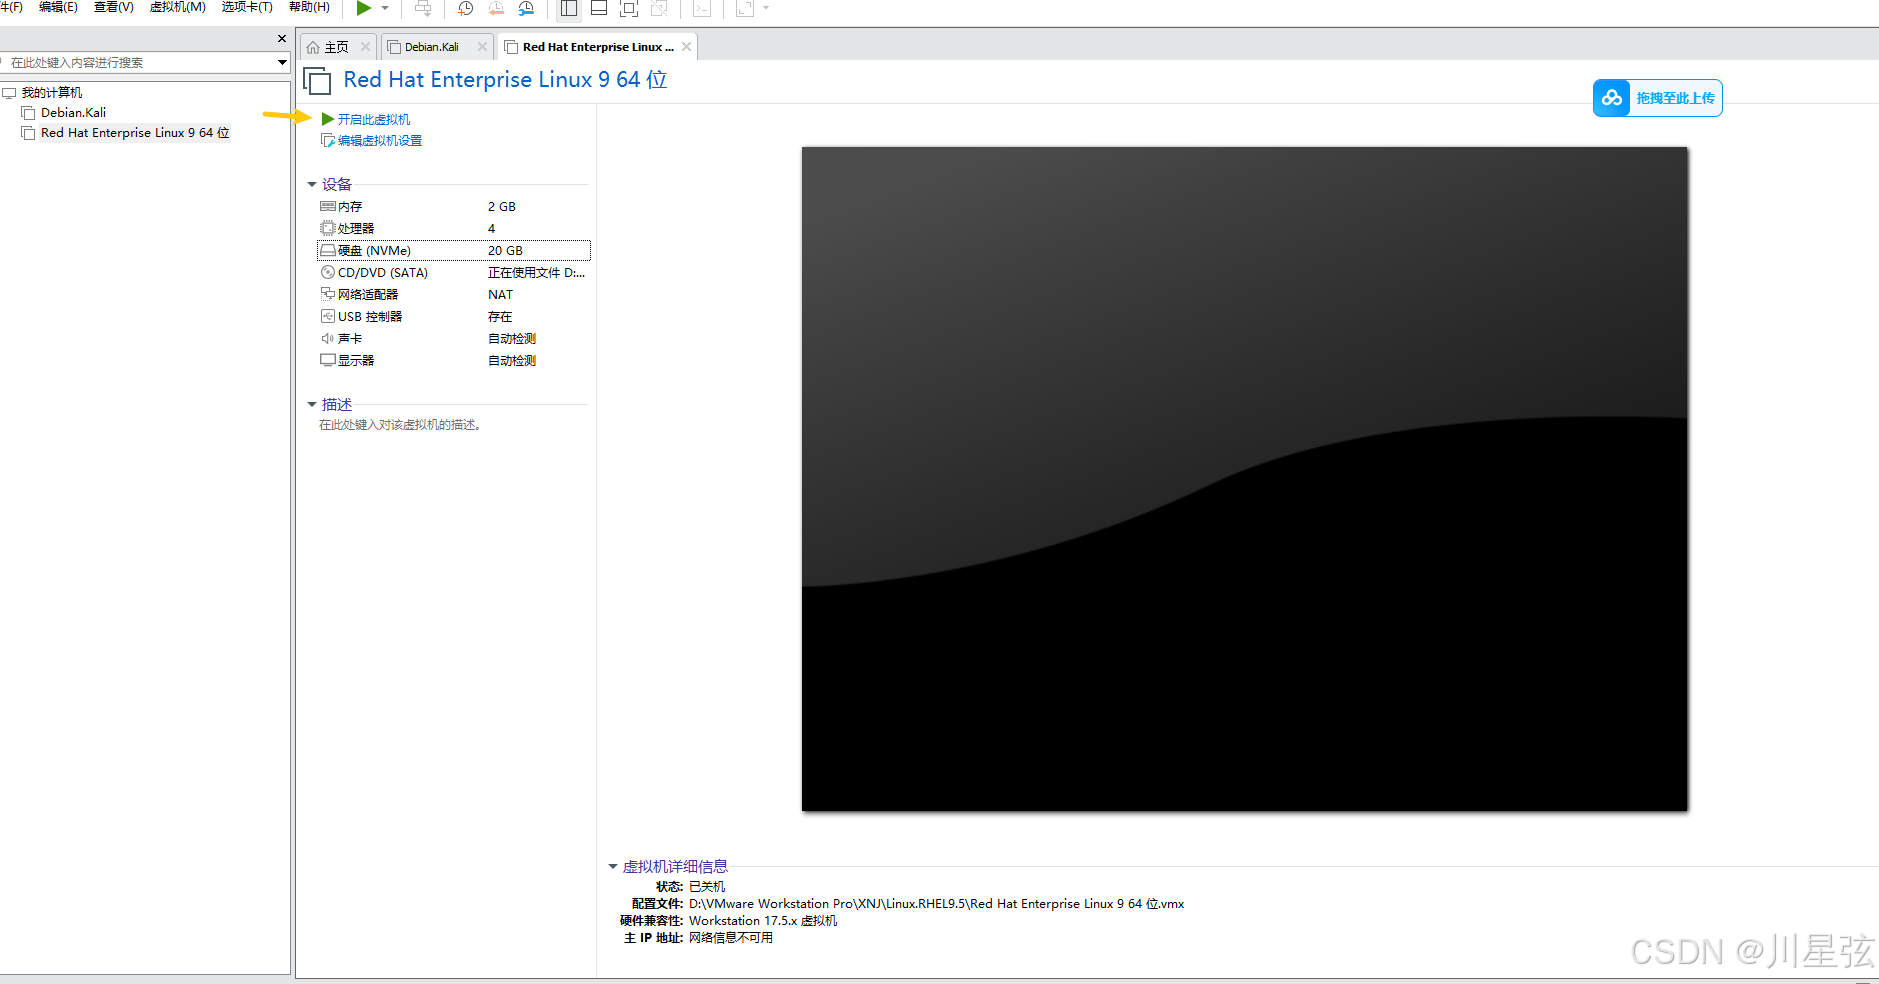This screenshot has height=984, width=1879.
Task: Click the 拖拽至此上传 upload button
Action: [1657, 98]
